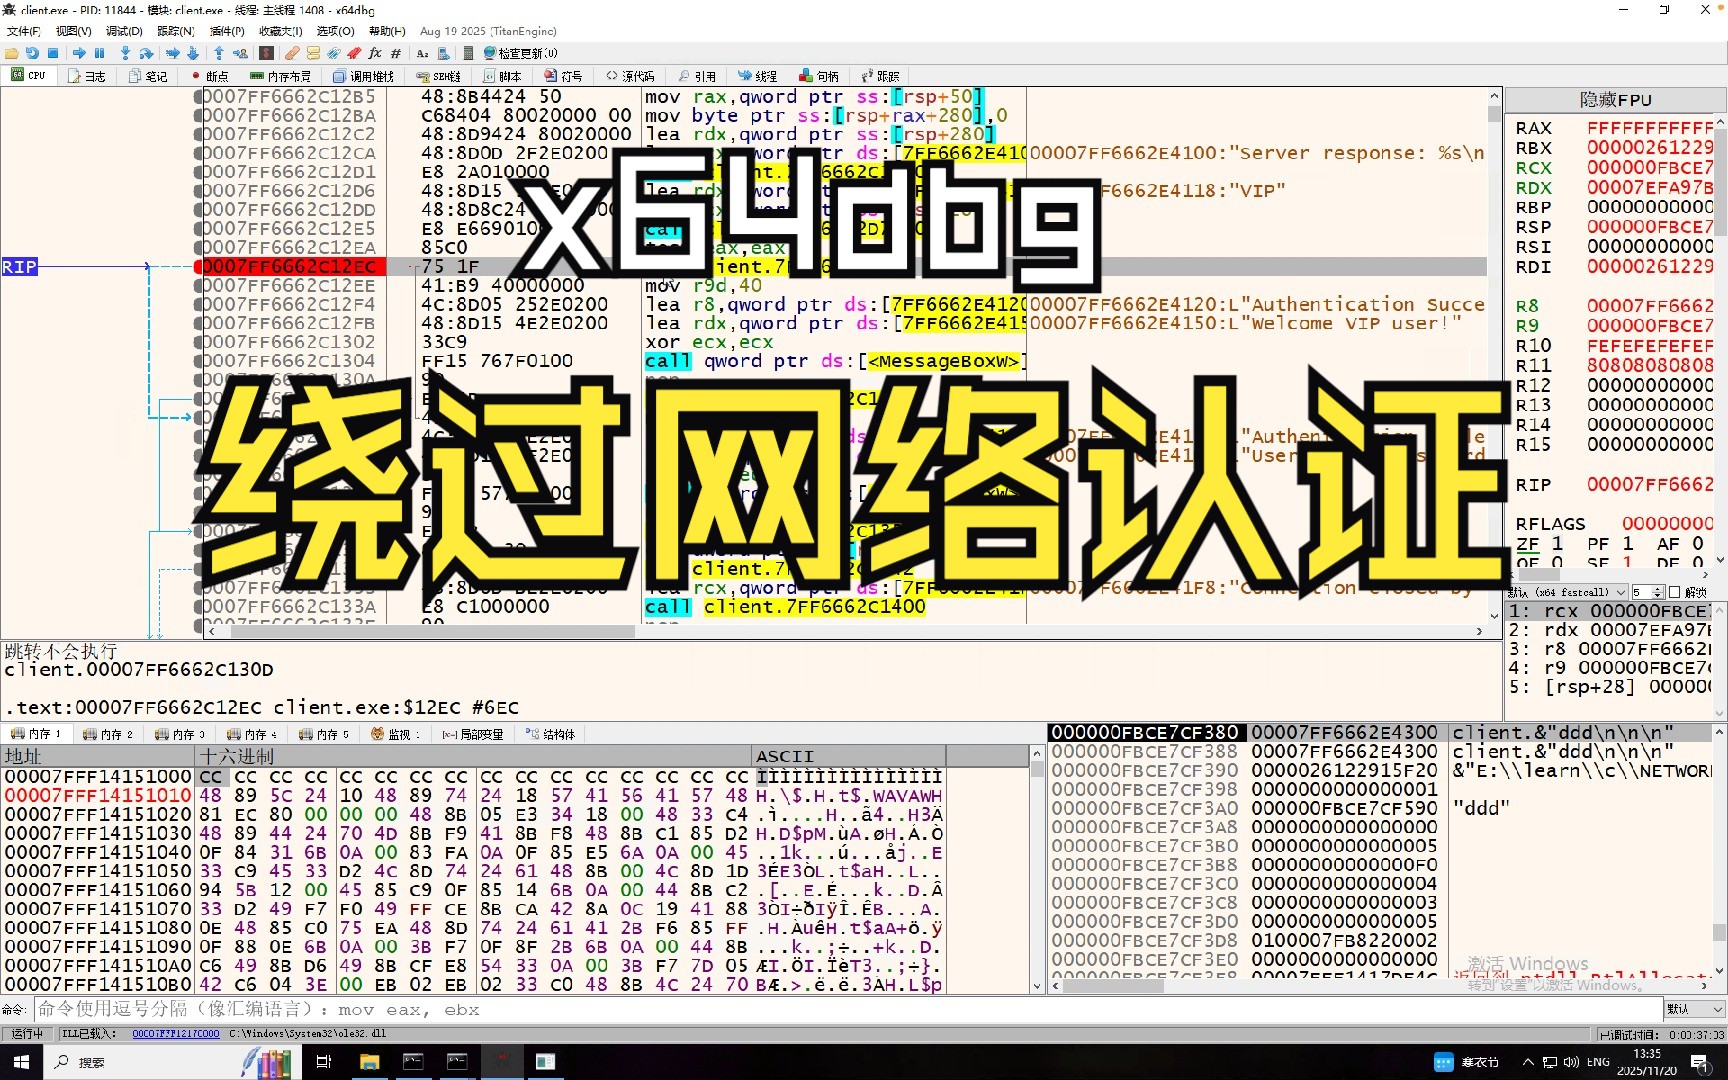The width and height of the screenshot is (1728, 1080).
Task: Click the step over icon
Action: tap(146, 53)
